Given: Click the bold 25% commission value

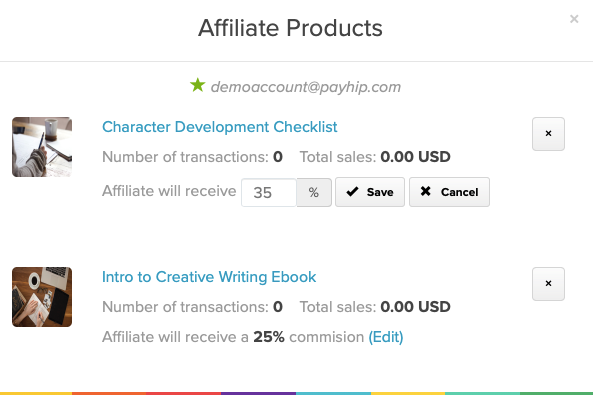Looking at the screenshot, I should (269, 337).
